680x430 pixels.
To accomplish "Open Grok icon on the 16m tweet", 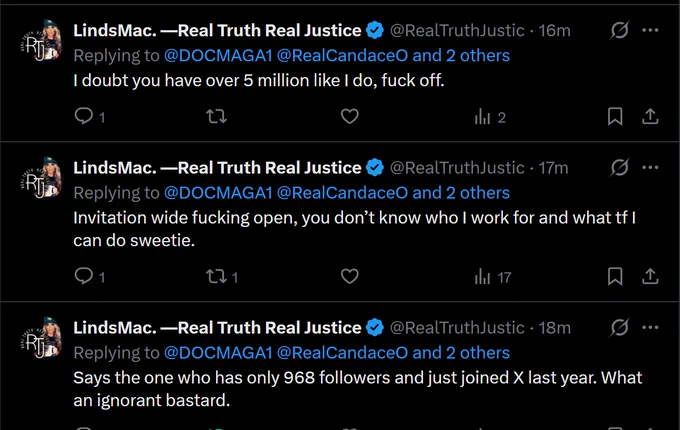I will (x=619, y=30).
